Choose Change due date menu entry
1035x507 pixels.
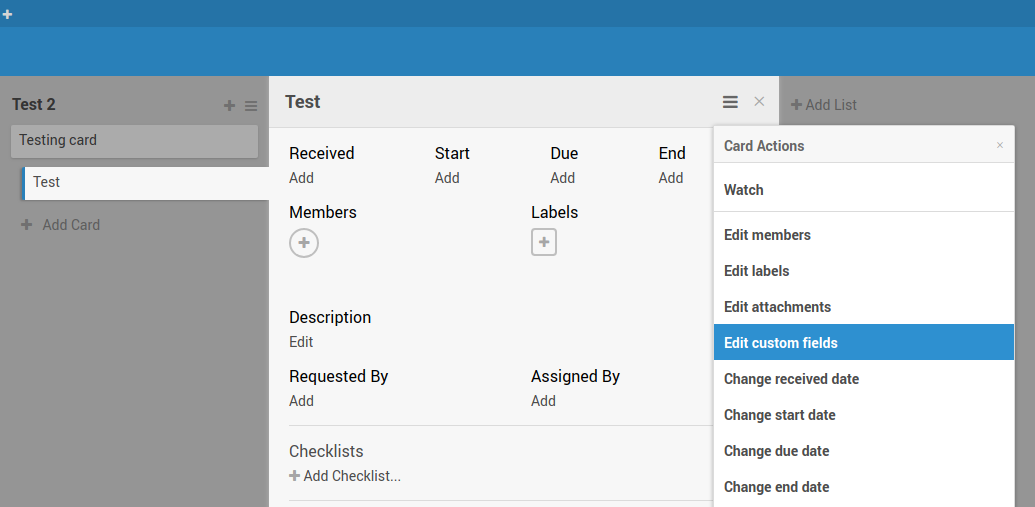pos(776,451)
